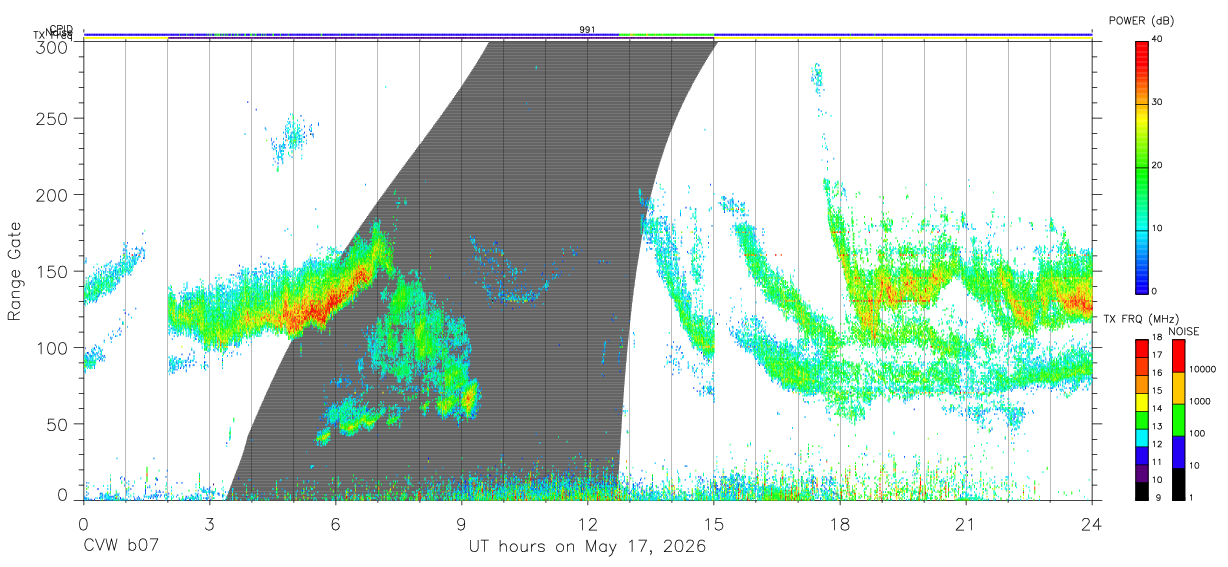Select the 50 tick label on the Range Gate axis
1228x567 pixels.
click(56, 424)
